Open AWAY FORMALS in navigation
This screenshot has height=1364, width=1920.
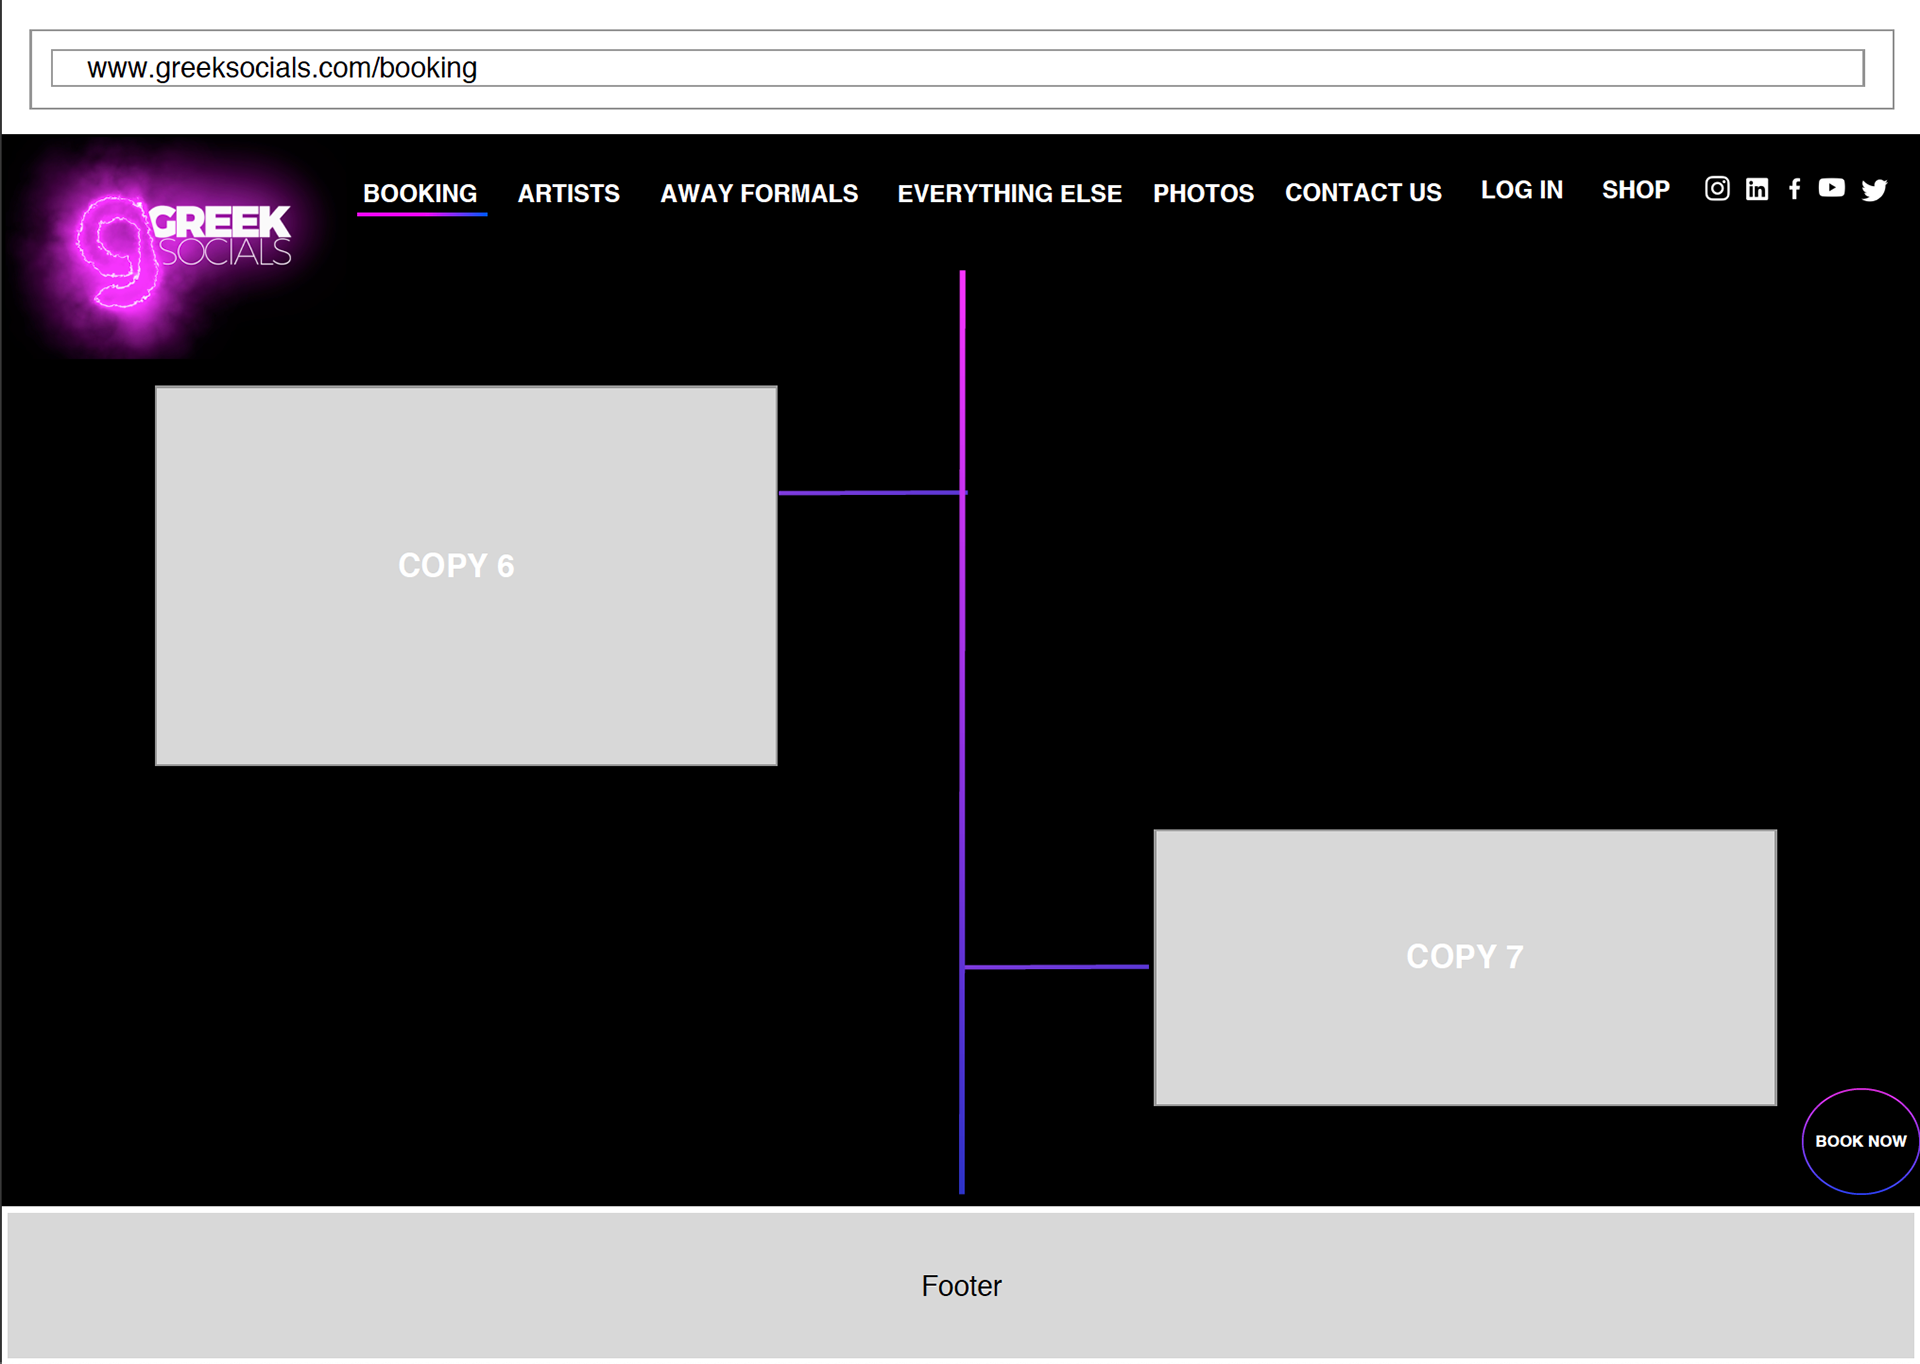tap(759, 193)
